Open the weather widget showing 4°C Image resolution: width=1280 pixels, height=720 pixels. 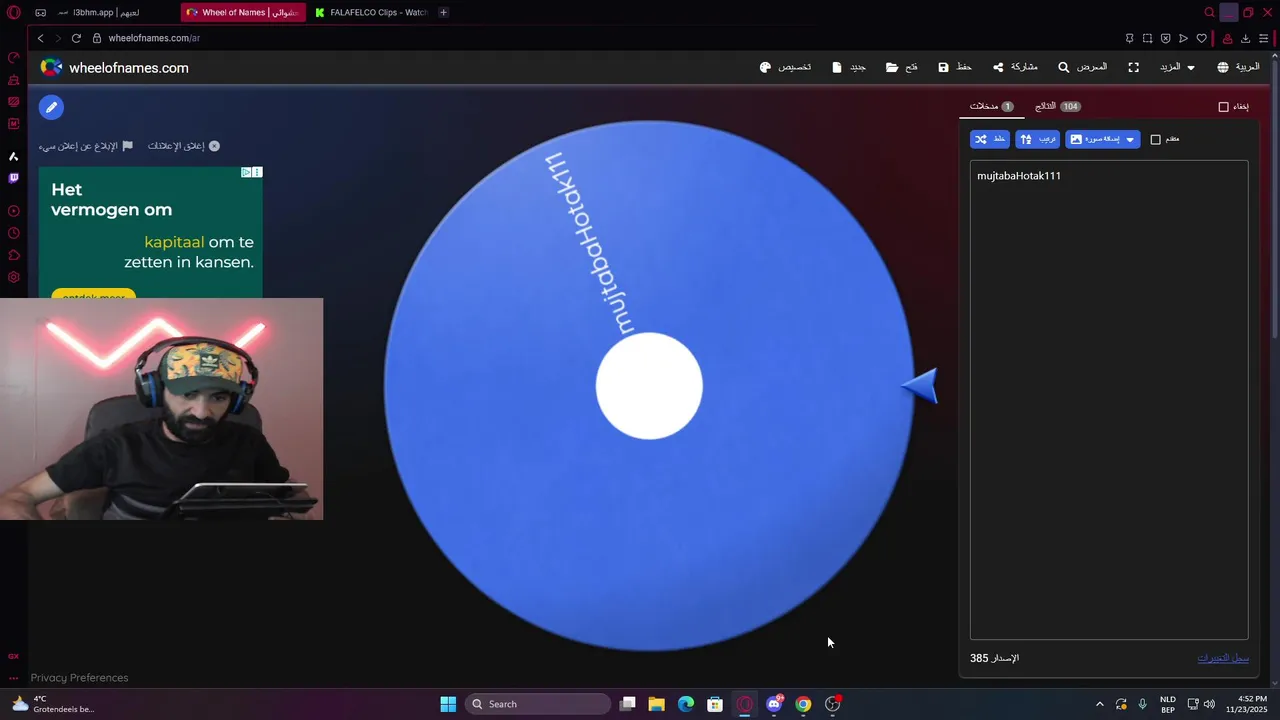tap(53, 704)
